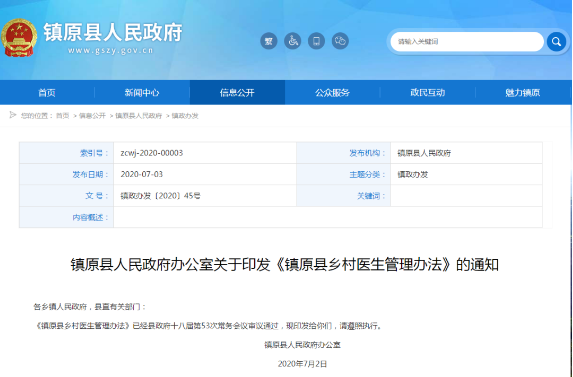Open 新闻中心 navigation tab

point(142,92)
